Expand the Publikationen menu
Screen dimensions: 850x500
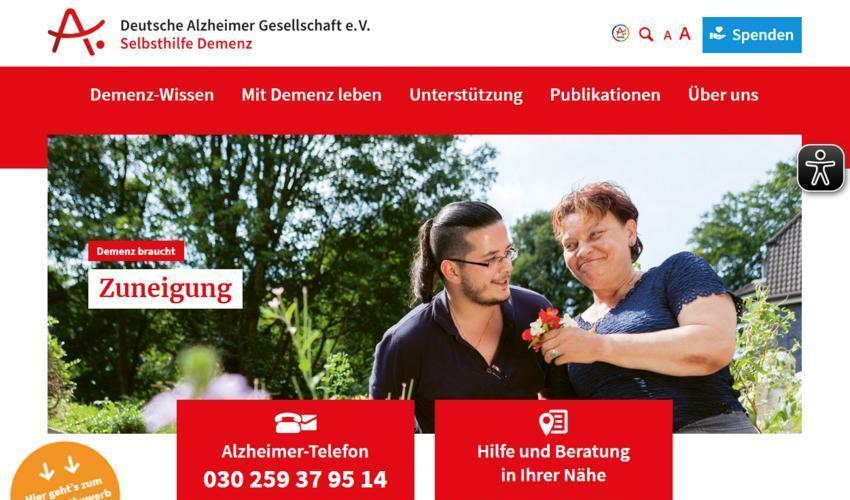605,95
